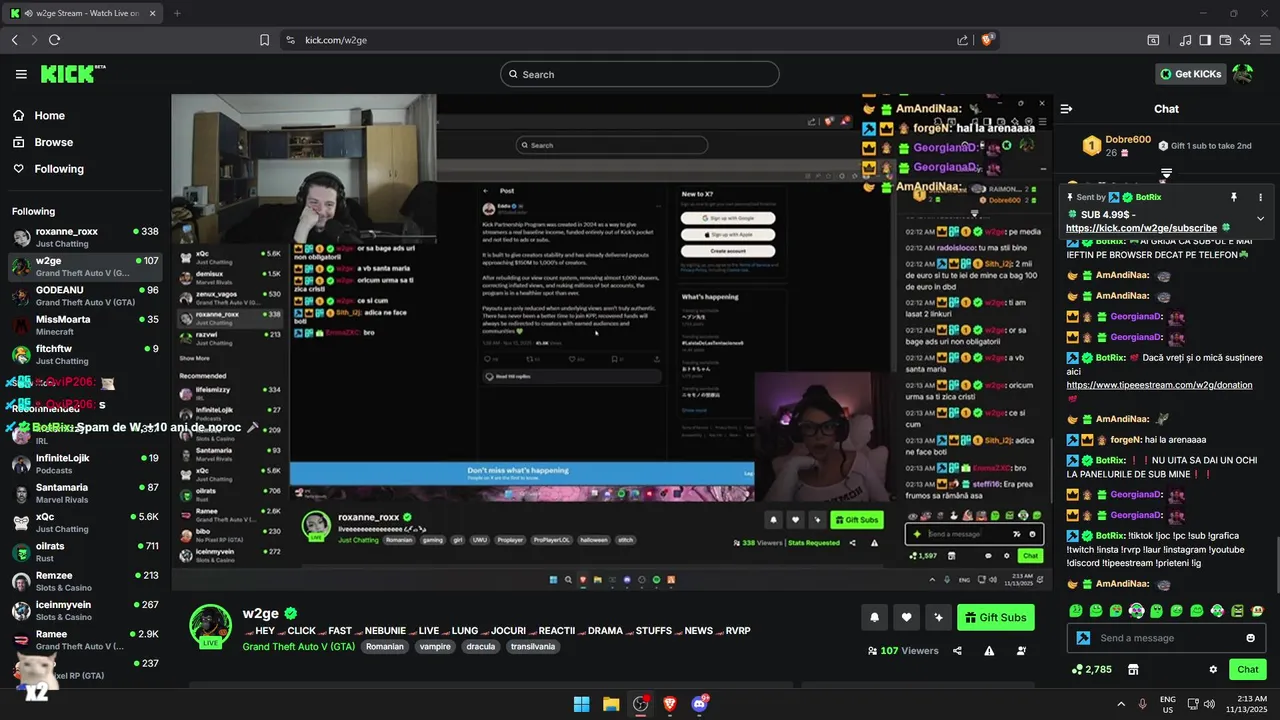The width and height of the screenshot is (1280, 720).
Task: Click the 107 Viewers count
Action: pos(903,651)
